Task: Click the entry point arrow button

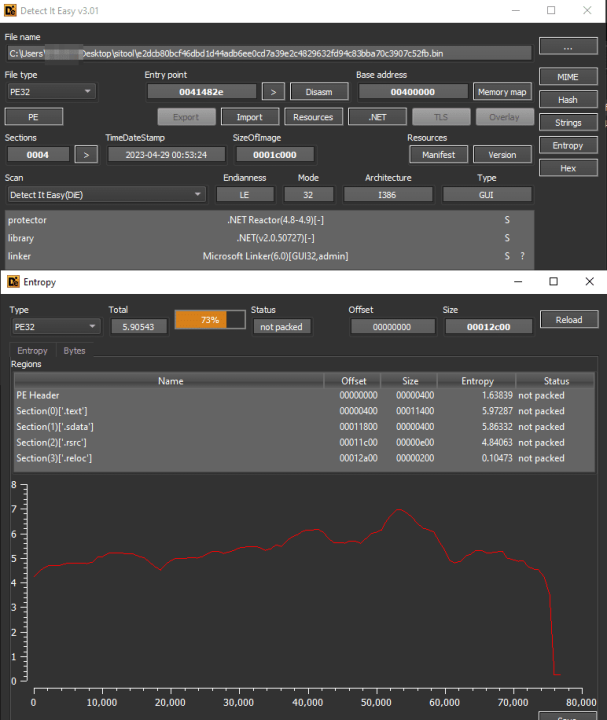Action: pyautogui.click(x=273, y=91)
